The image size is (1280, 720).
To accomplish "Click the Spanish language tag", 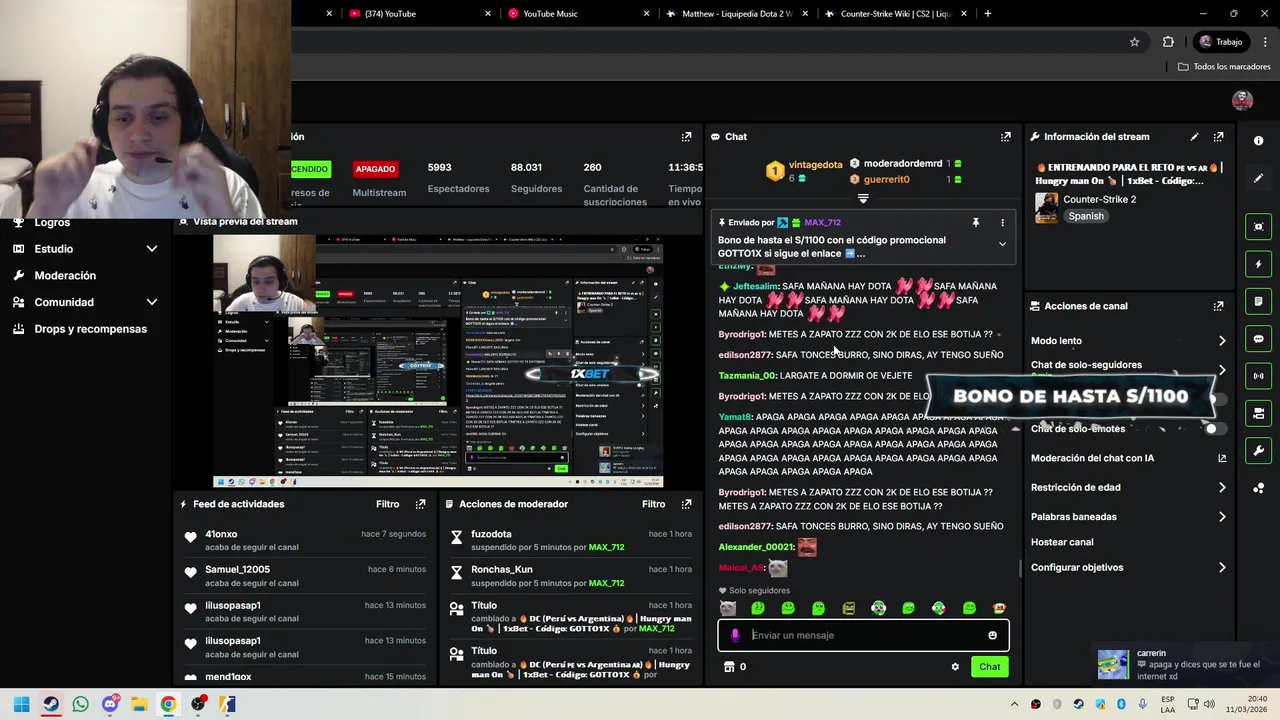I will (1086, 216).
